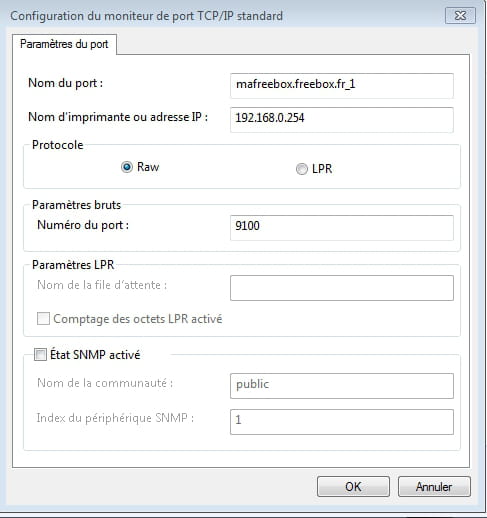This screenshot has width=487, height=518.
Task: Select the Raw protocol radio button
Action: (127, 167)
